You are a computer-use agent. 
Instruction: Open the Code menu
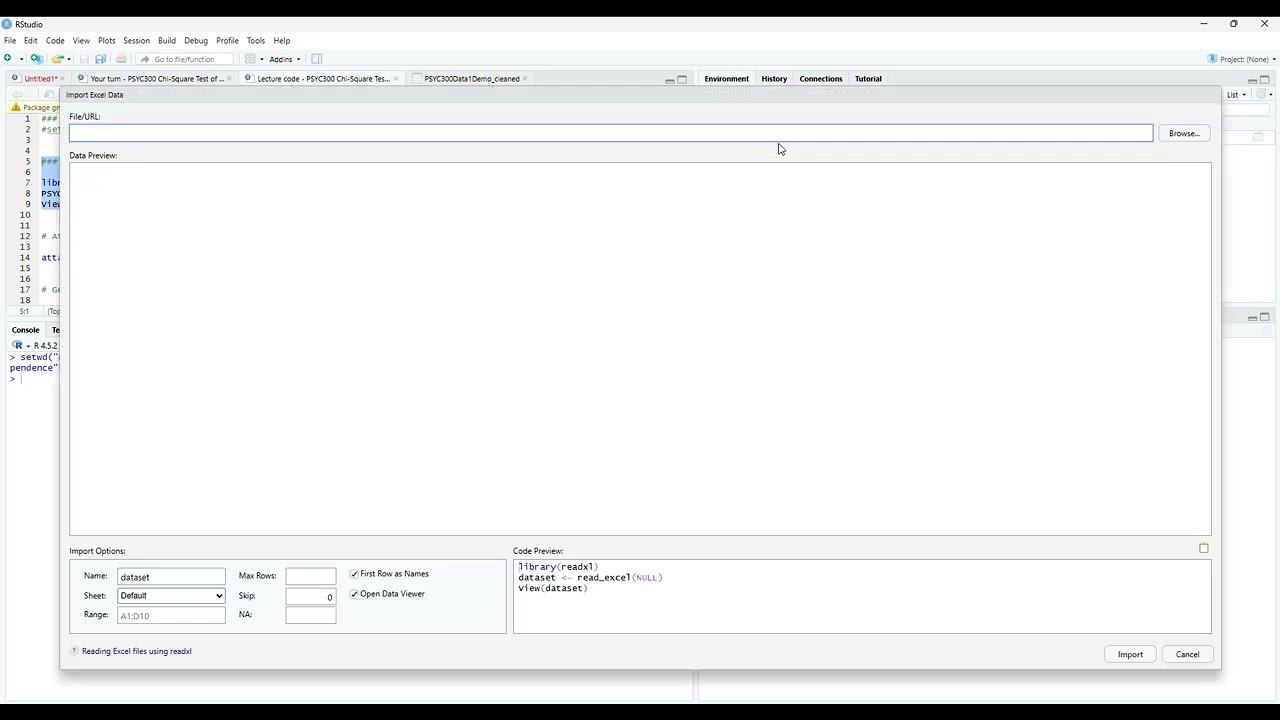point(55,41)
